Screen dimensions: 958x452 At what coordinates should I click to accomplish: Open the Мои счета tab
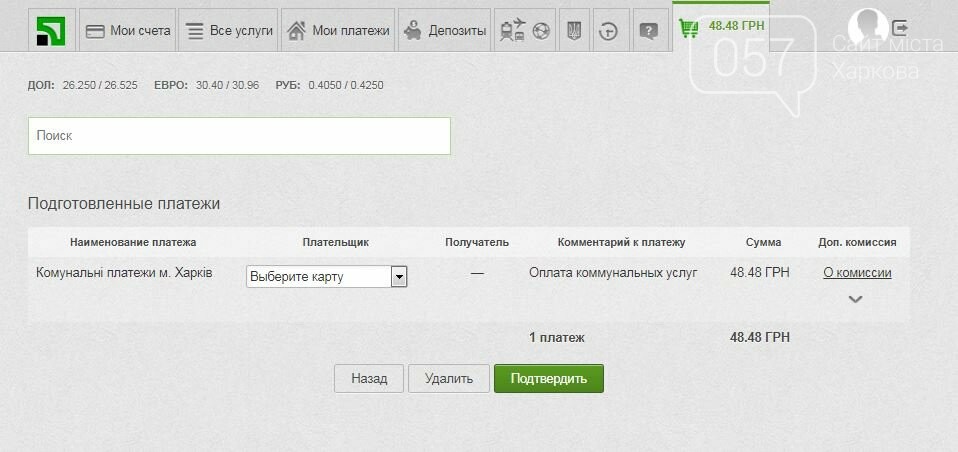pyautogui.click(x=127, y=31)
